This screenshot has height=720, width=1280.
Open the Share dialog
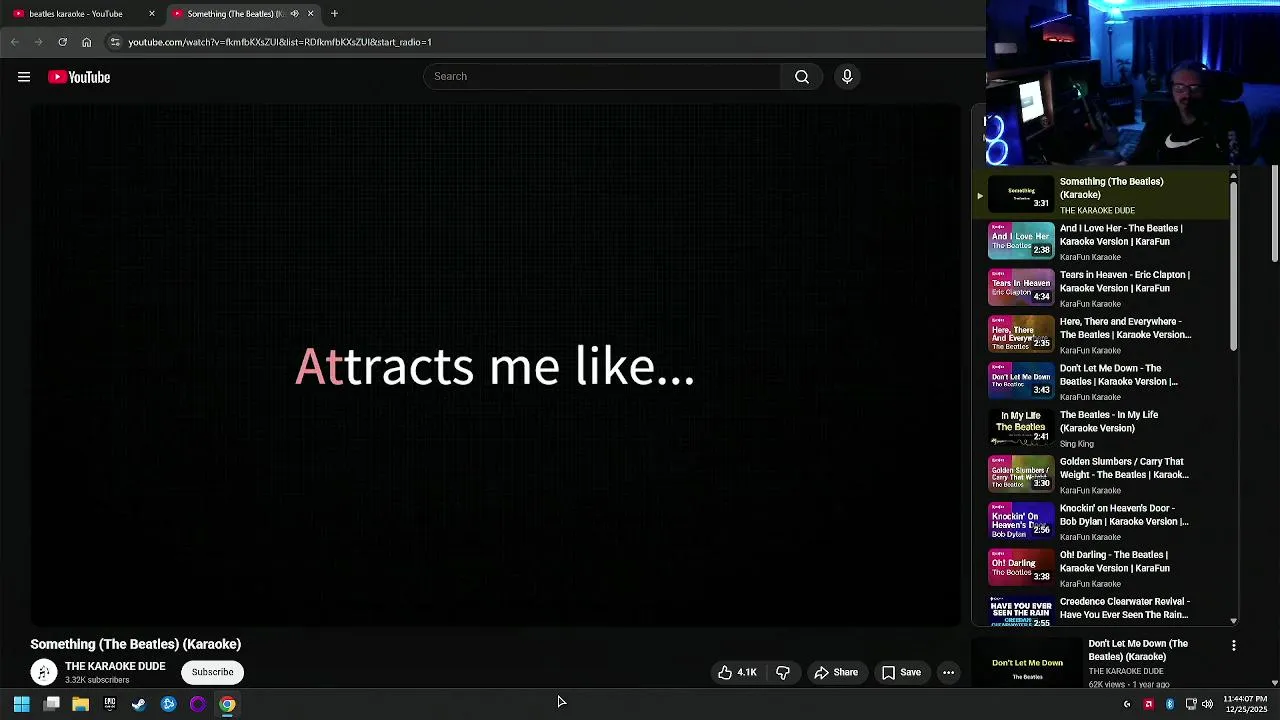coord(836,673)
